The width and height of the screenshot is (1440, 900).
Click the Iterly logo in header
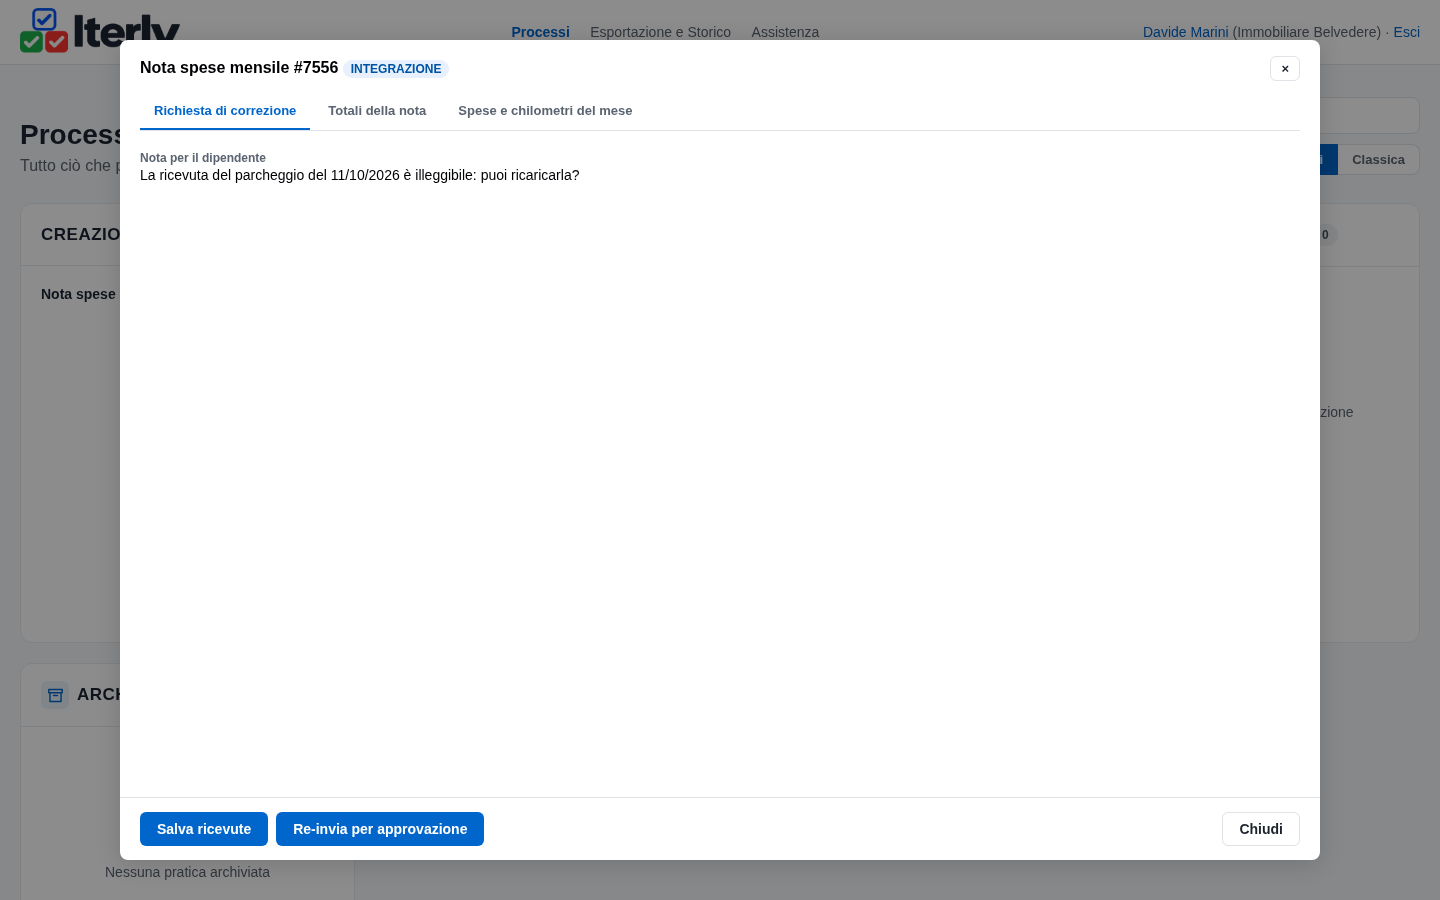pyautogui.click(x=100, y=30)
